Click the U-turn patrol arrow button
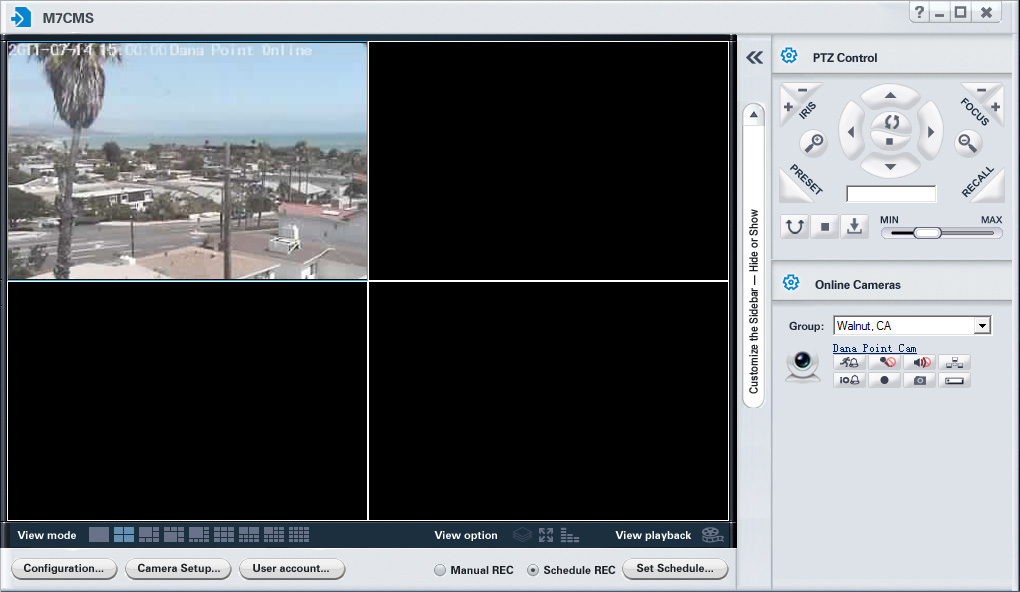The width and height of the screenshot is (1020, 592). tap(794, 227)
